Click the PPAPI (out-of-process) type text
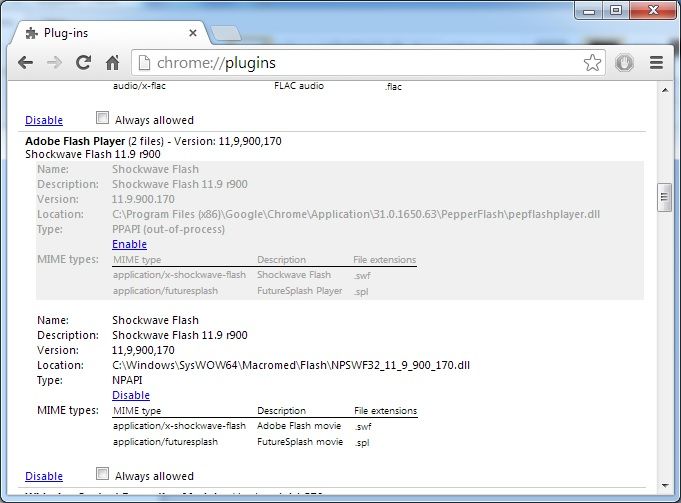681x503 pixels. (169, 229)
